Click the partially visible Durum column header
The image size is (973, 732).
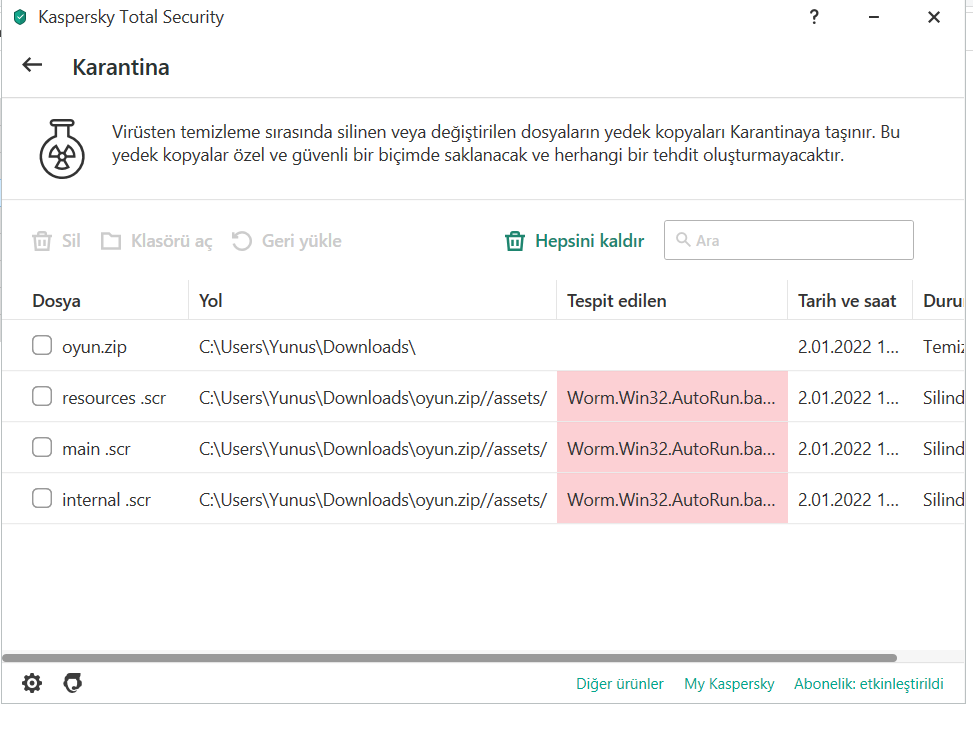943,301
